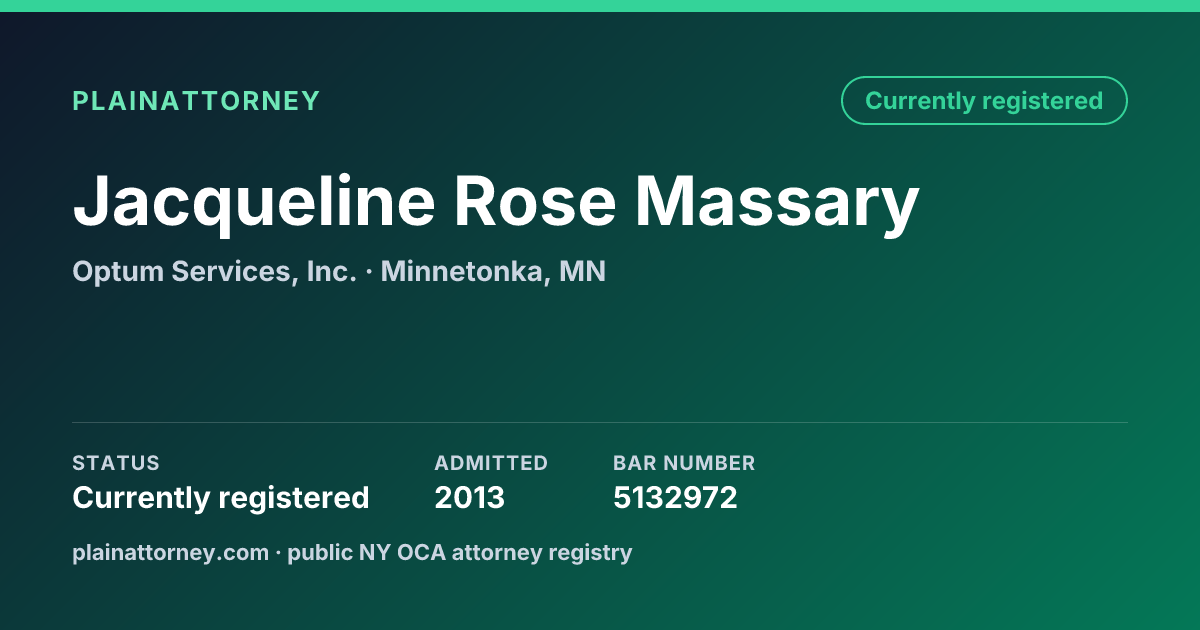
Task: Click the word Jacqueline in the heading
Action: (253, 205)
